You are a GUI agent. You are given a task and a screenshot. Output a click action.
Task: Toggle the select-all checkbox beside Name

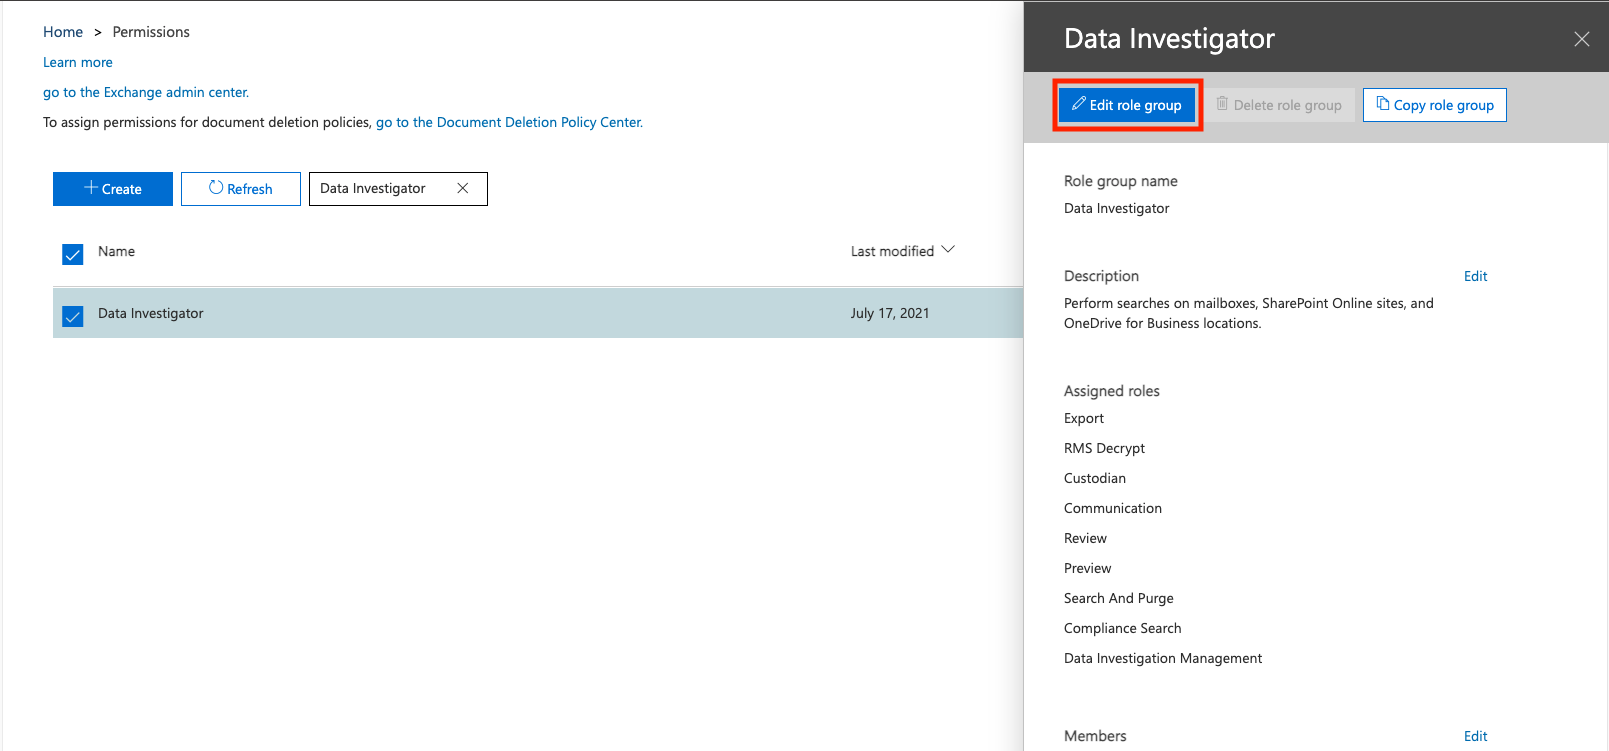(73, 254)
